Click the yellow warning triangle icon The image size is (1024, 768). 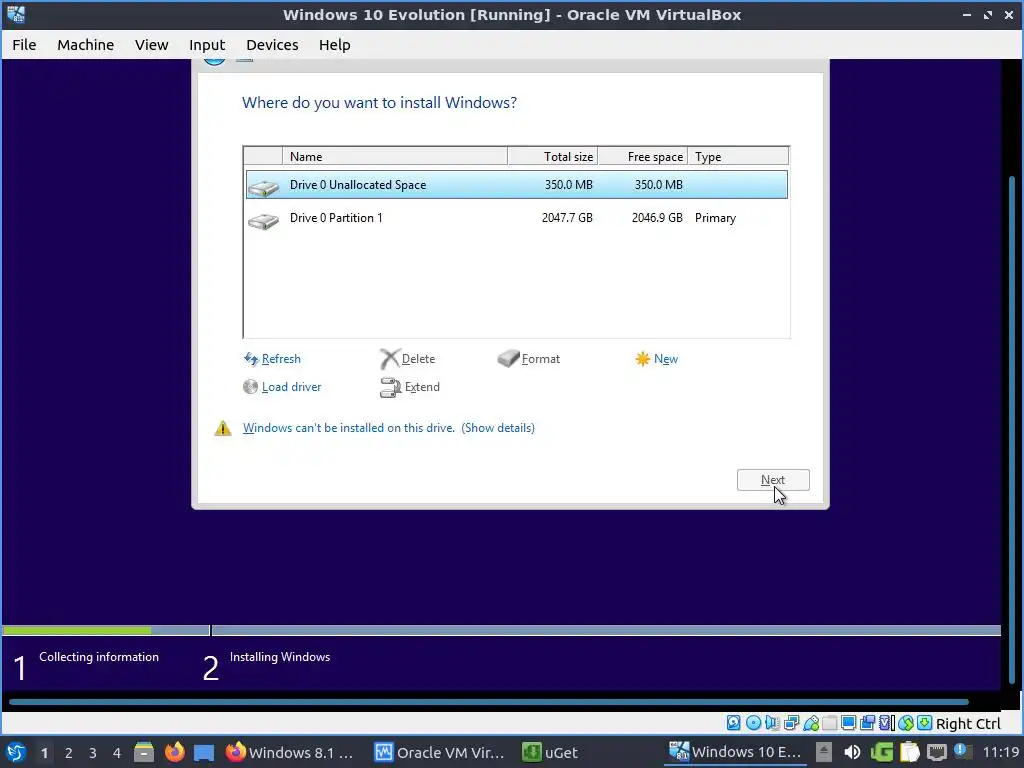pos(223,428)
